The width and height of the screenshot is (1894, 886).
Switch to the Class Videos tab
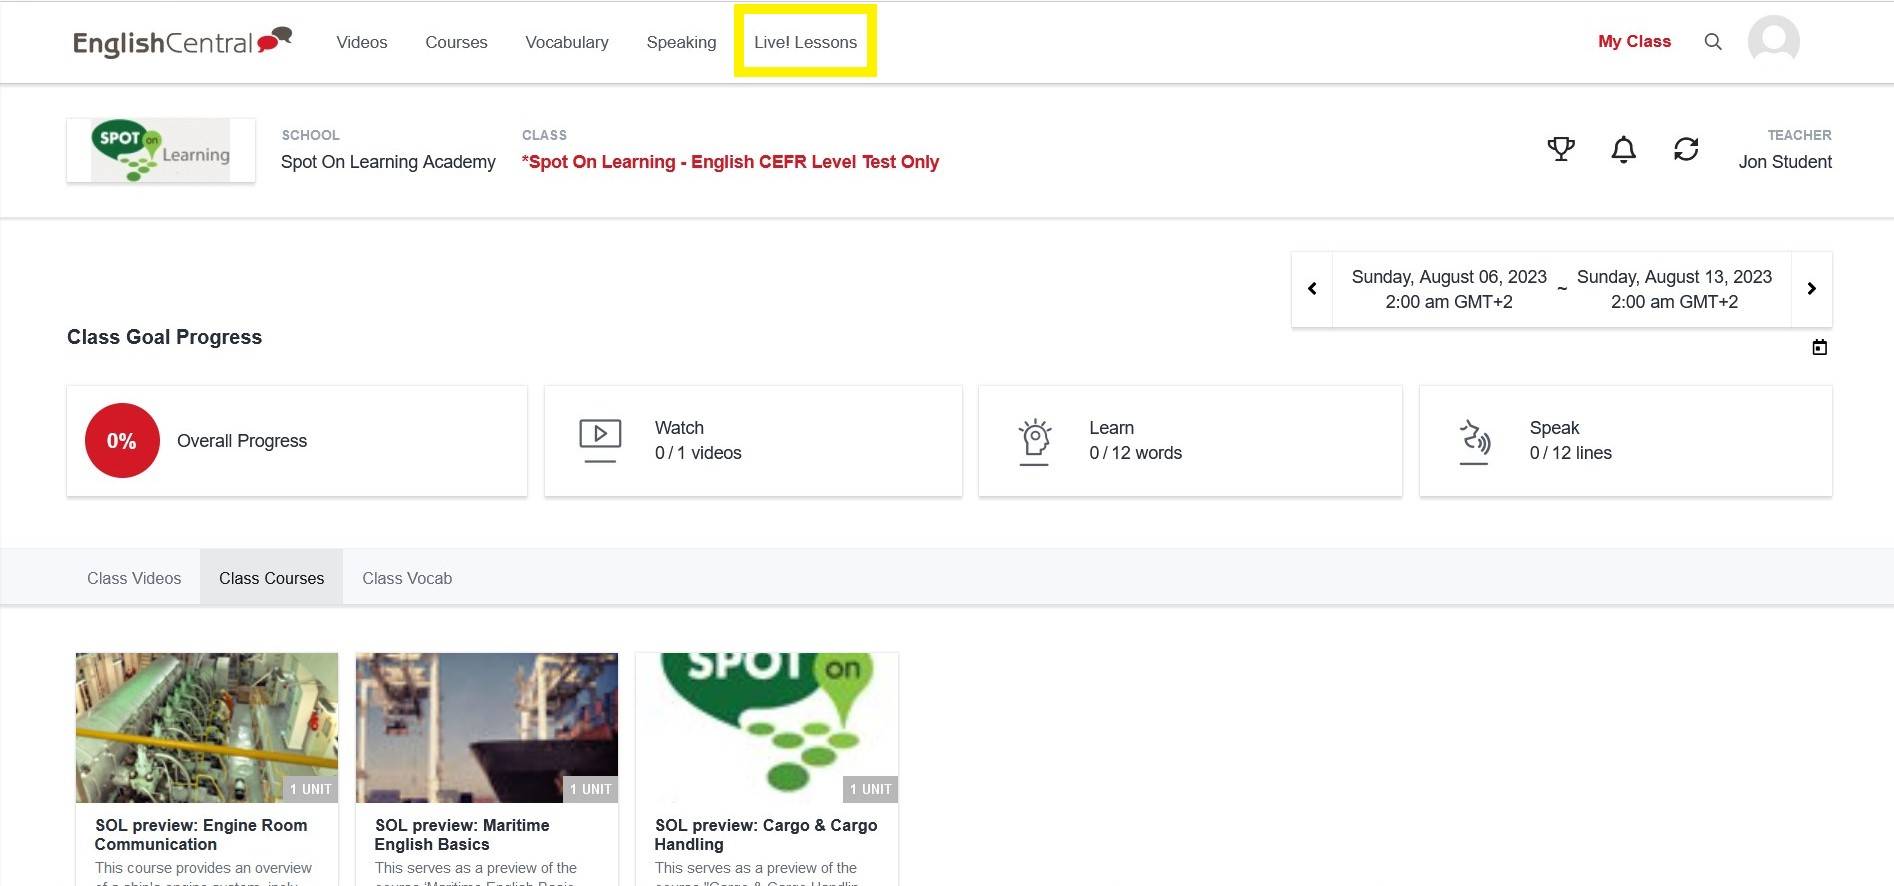(x=134, y=578)
